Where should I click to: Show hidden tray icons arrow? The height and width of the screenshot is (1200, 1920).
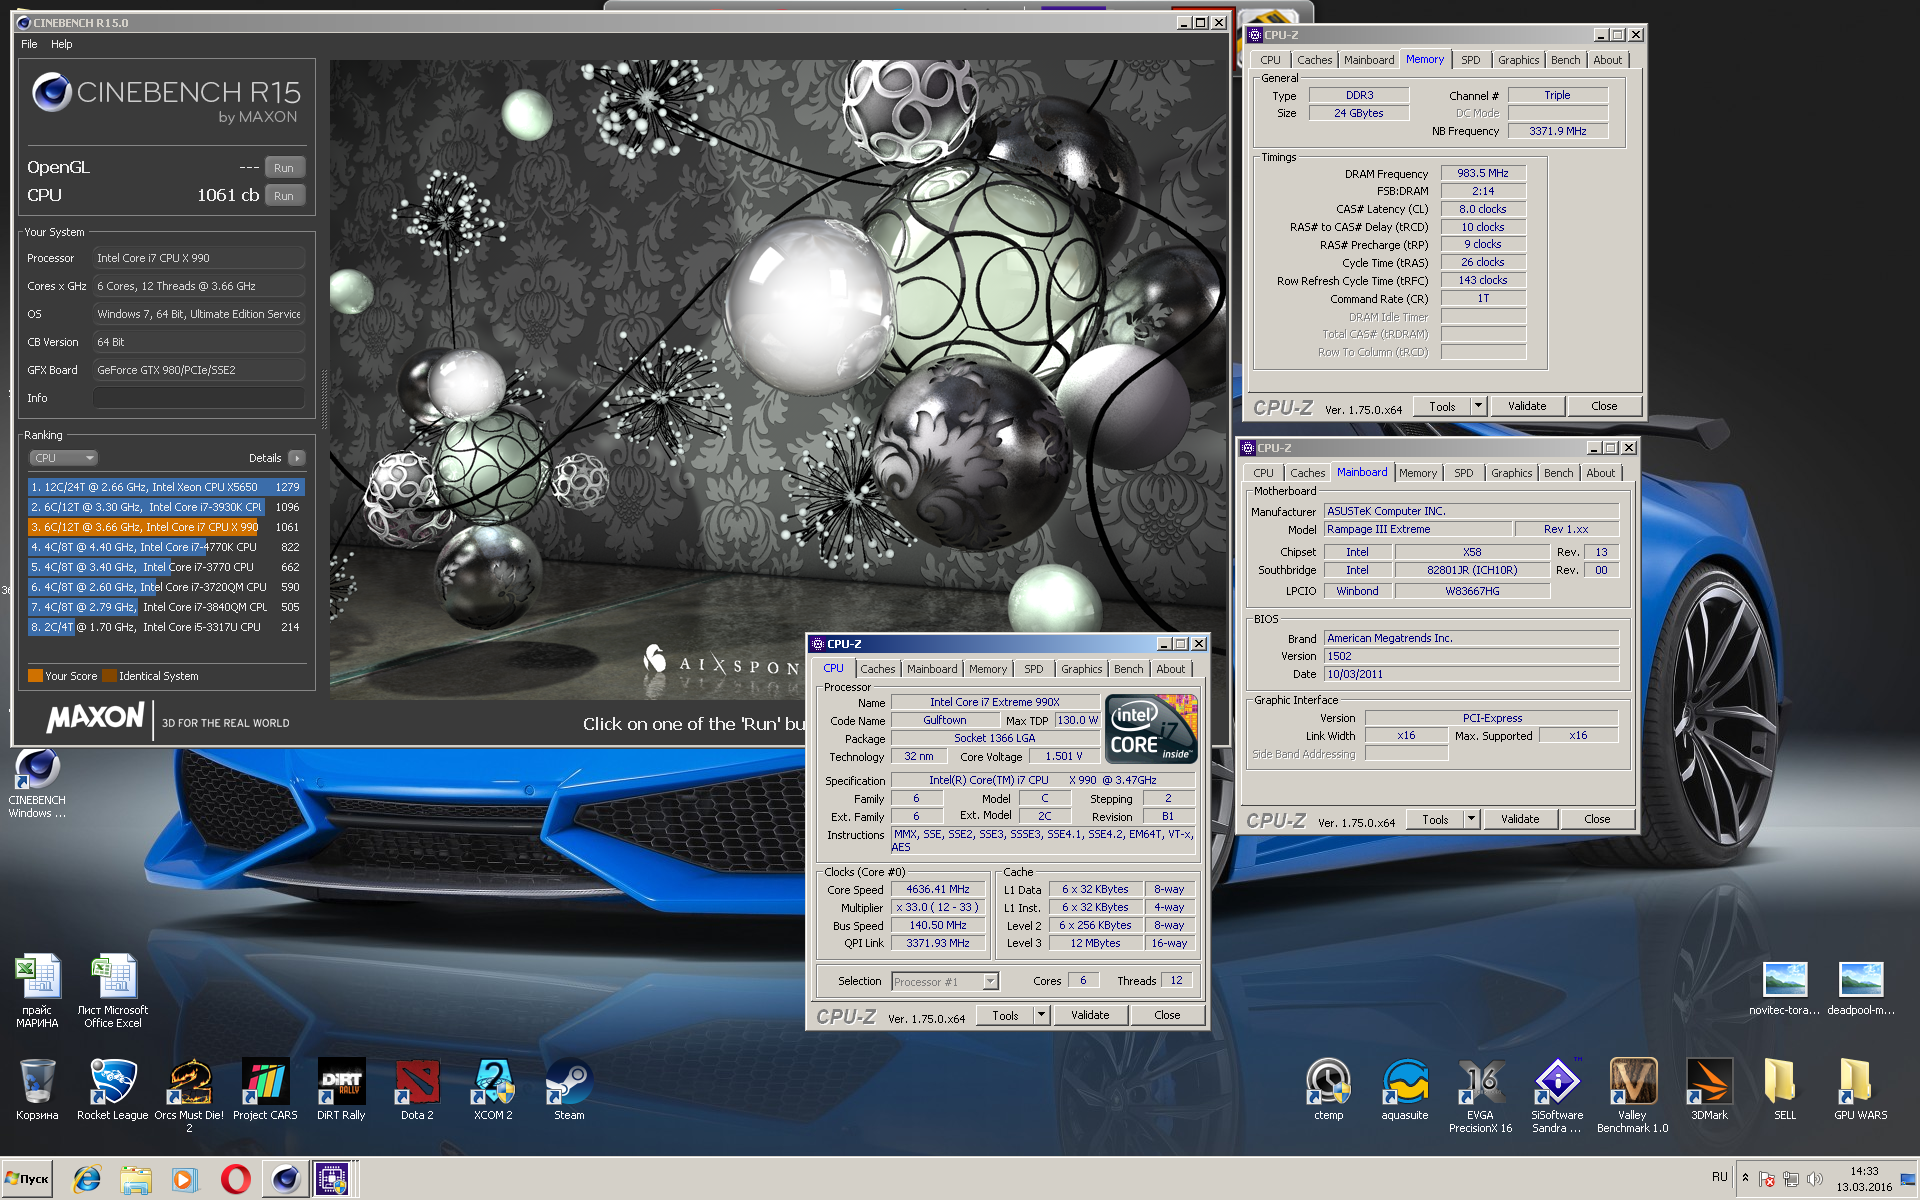point(1745,1178)
